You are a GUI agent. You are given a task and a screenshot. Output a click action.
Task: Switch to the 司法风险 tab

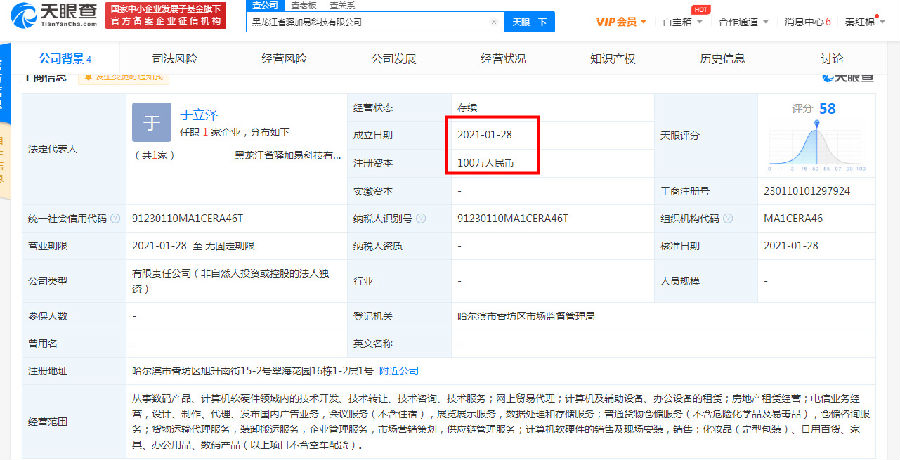174,59
